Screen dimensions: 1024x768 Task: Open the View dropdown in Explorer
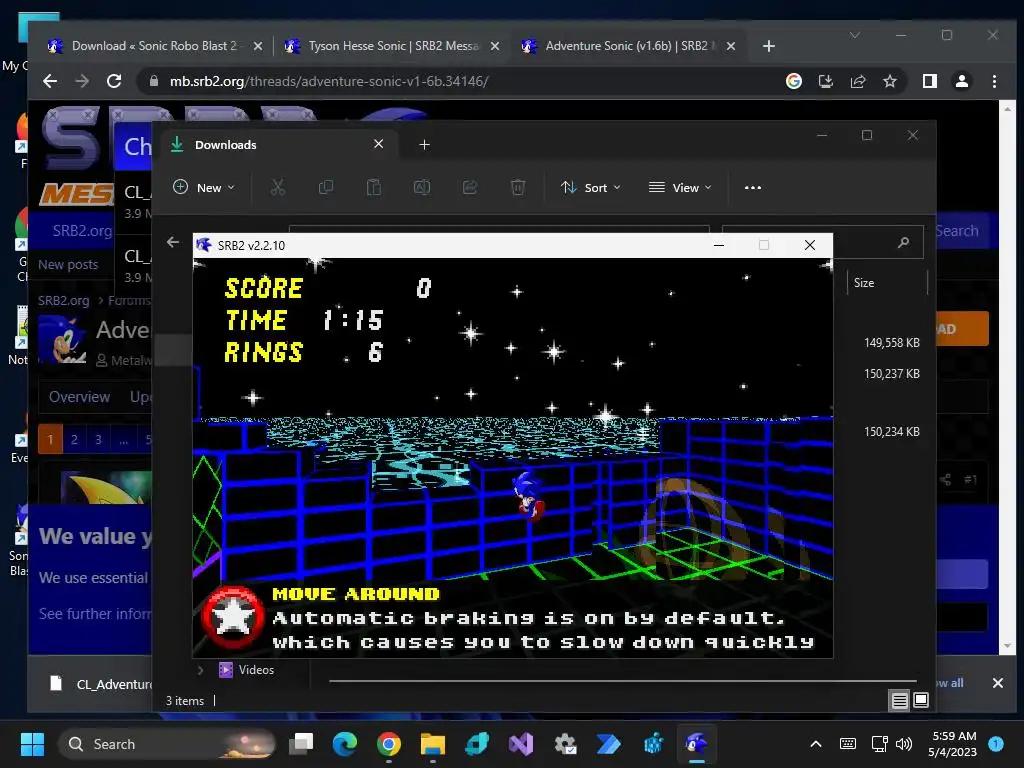680,187
